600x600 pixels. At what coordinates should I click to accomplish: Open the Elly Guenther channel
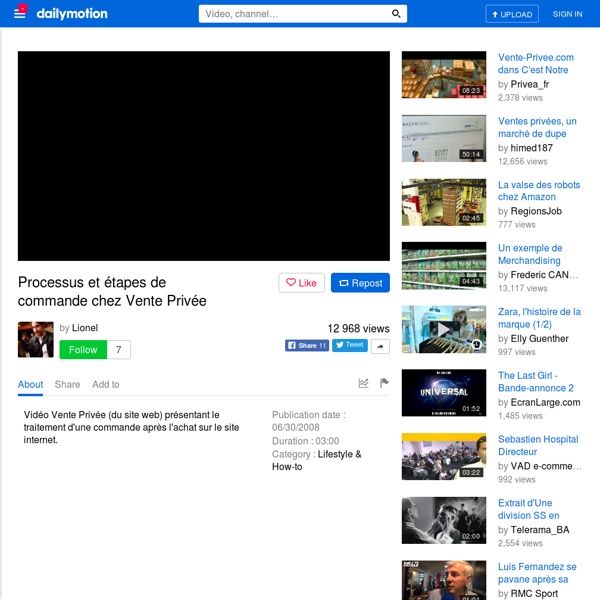point(540,339)
